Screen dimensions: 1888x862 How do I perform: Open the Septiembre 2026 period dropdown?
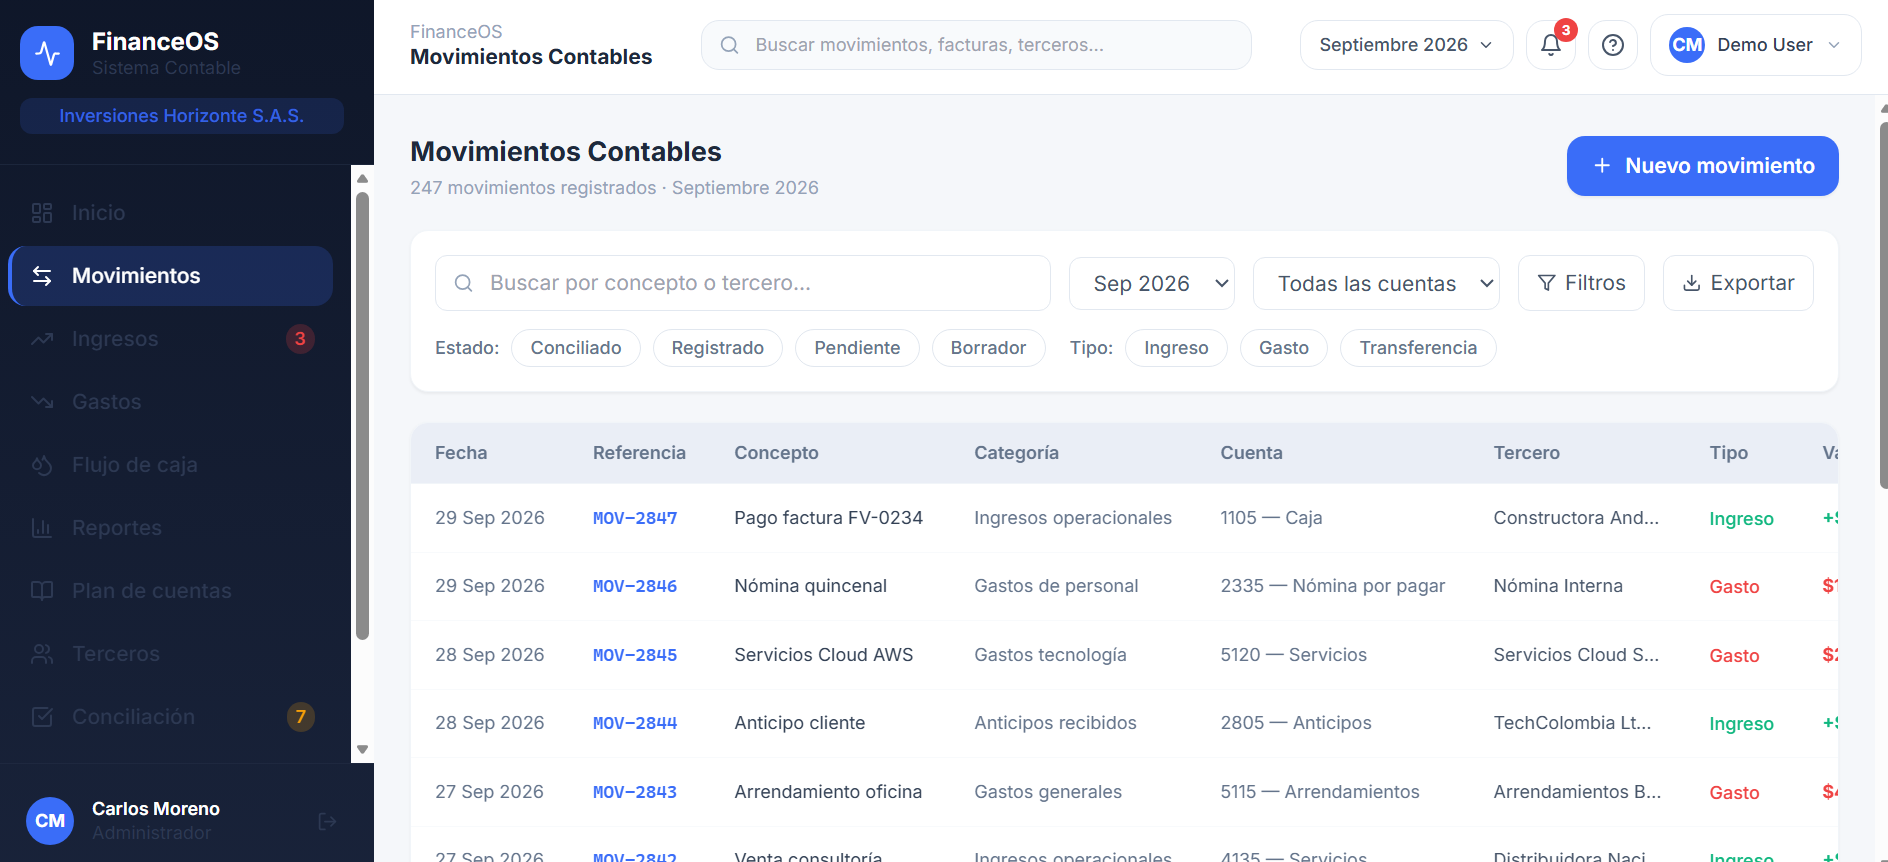1406,45
